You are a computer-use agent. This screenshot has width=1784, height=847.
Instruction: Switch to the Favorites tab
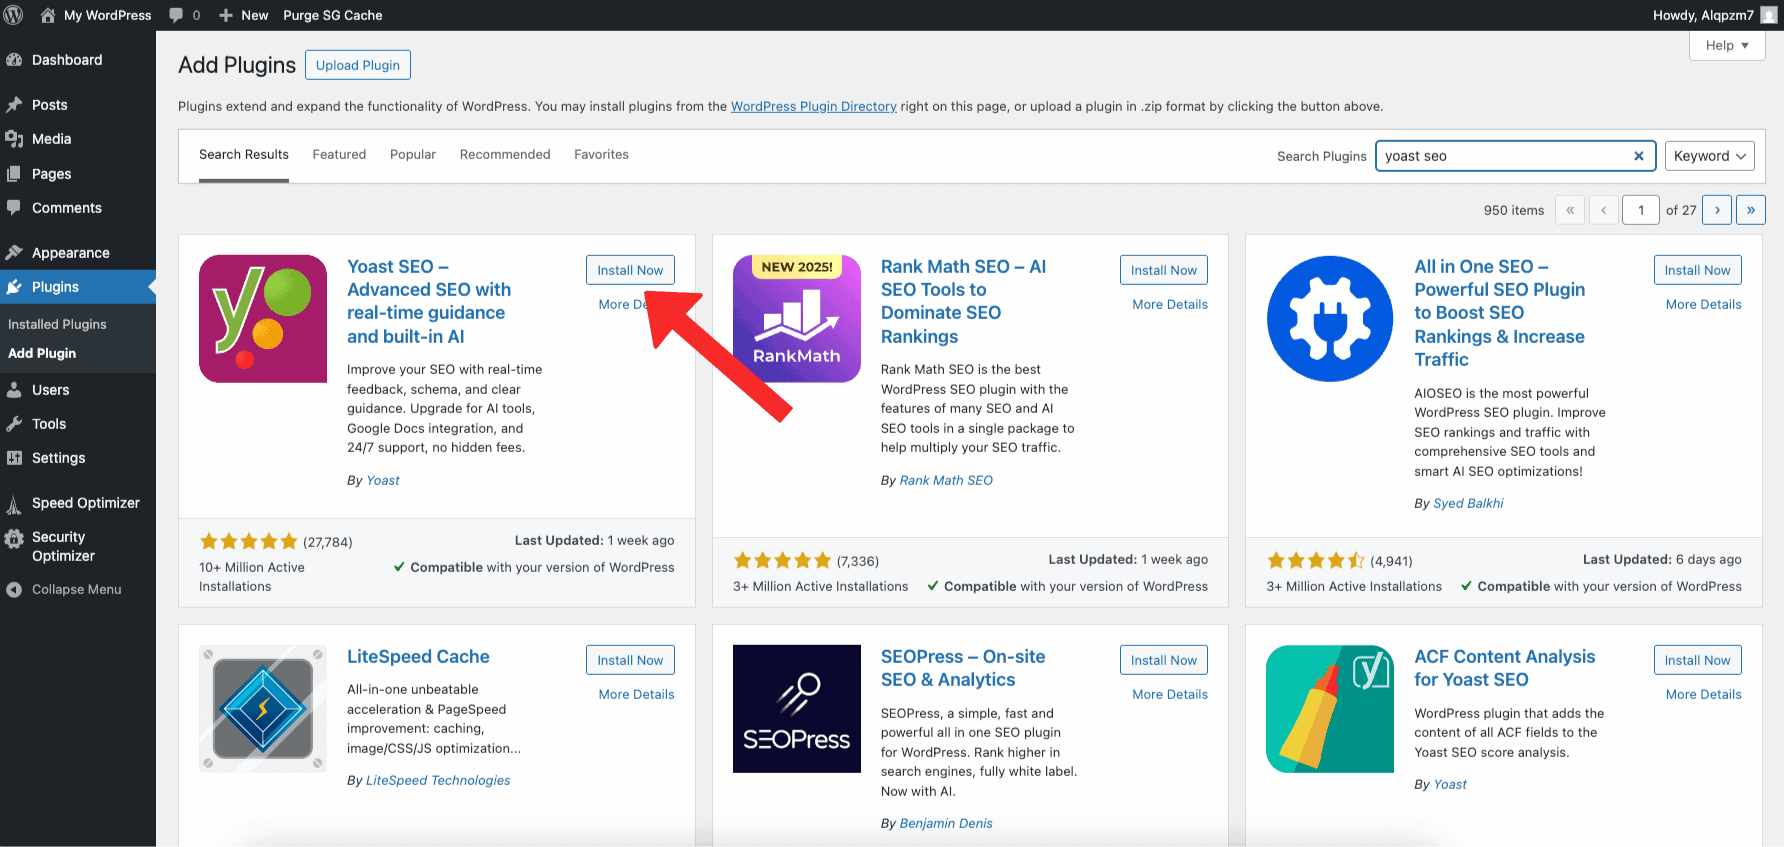coord(601,155)
